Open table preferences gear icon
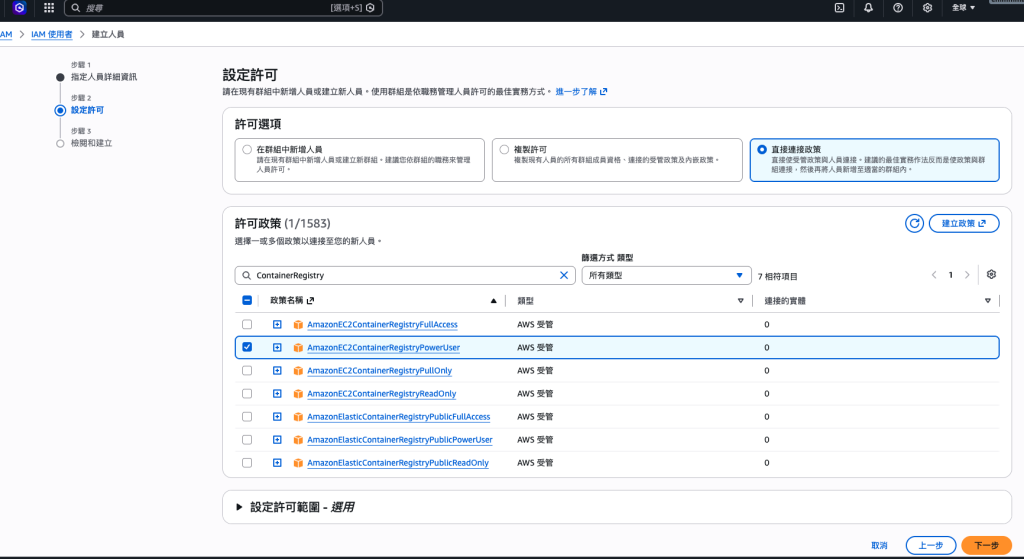 [x=991, y=274]
